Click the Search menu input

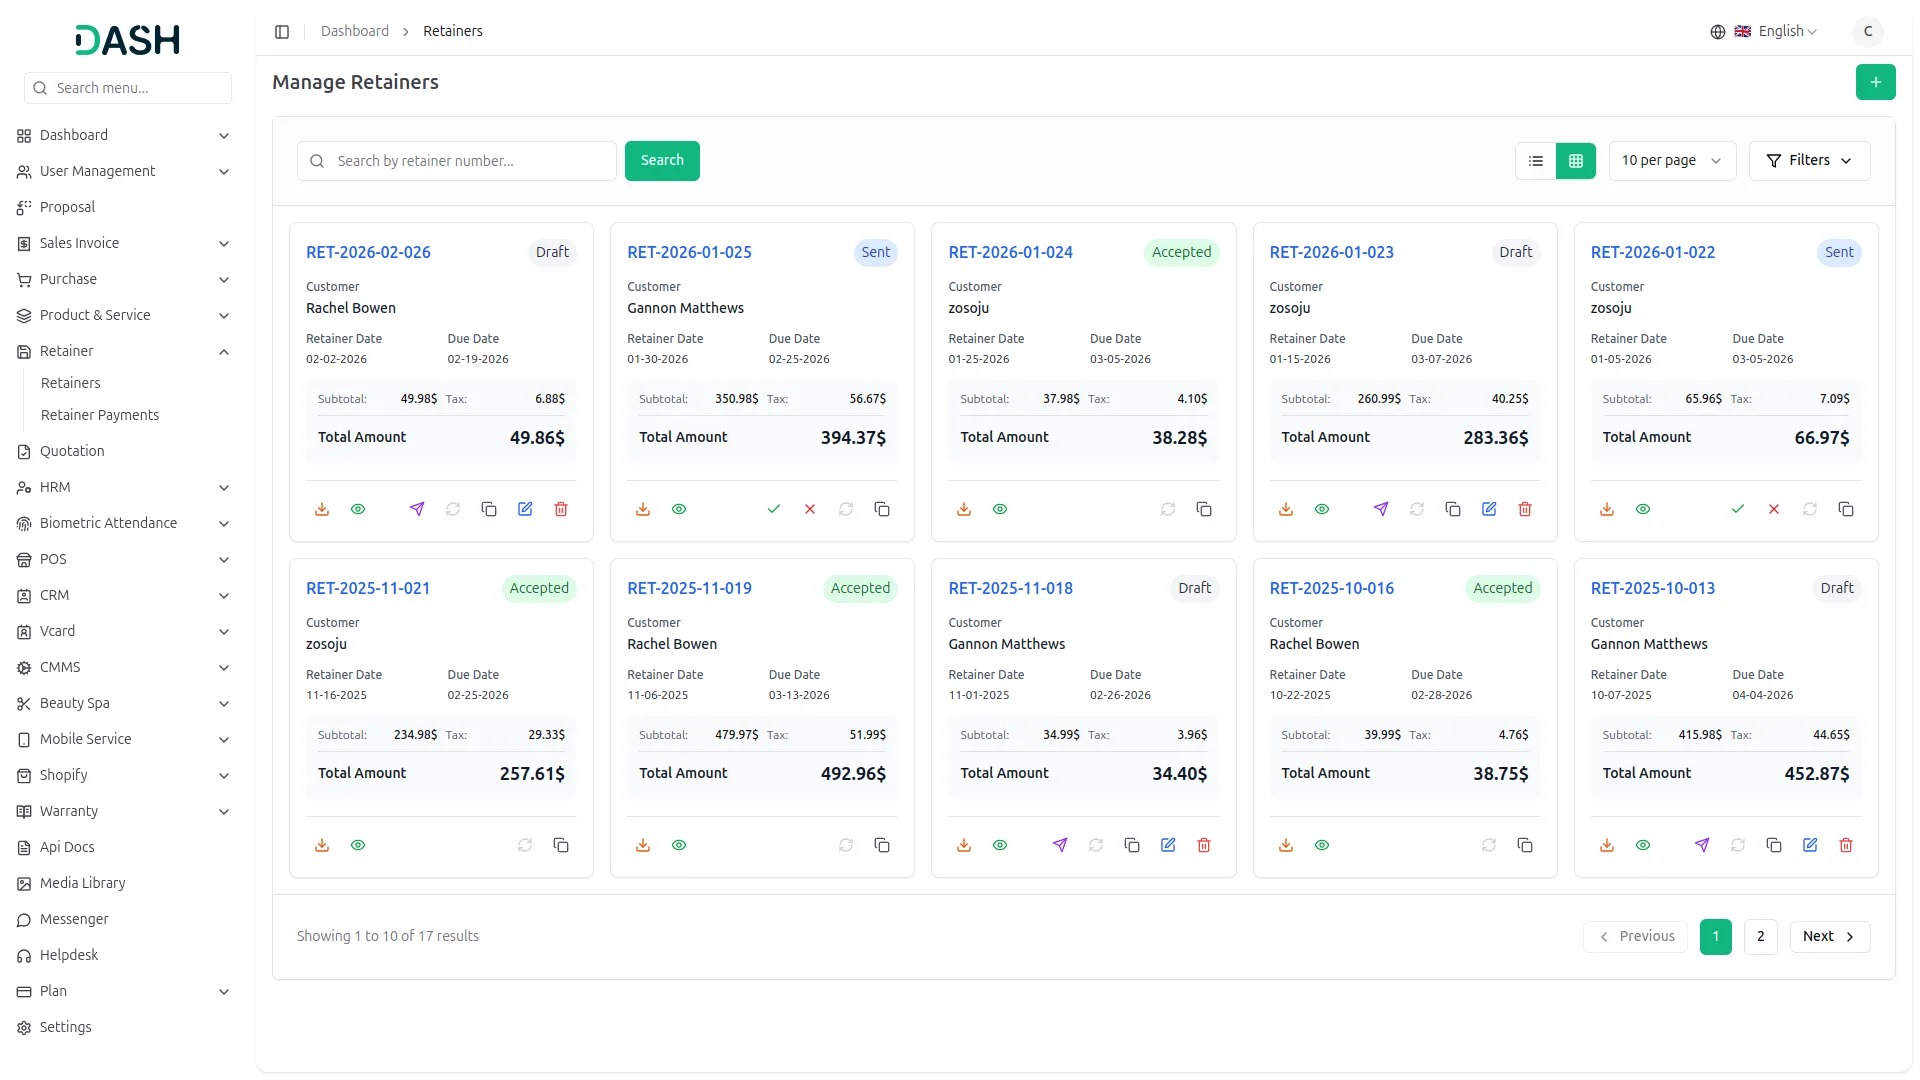pos(128,88)
